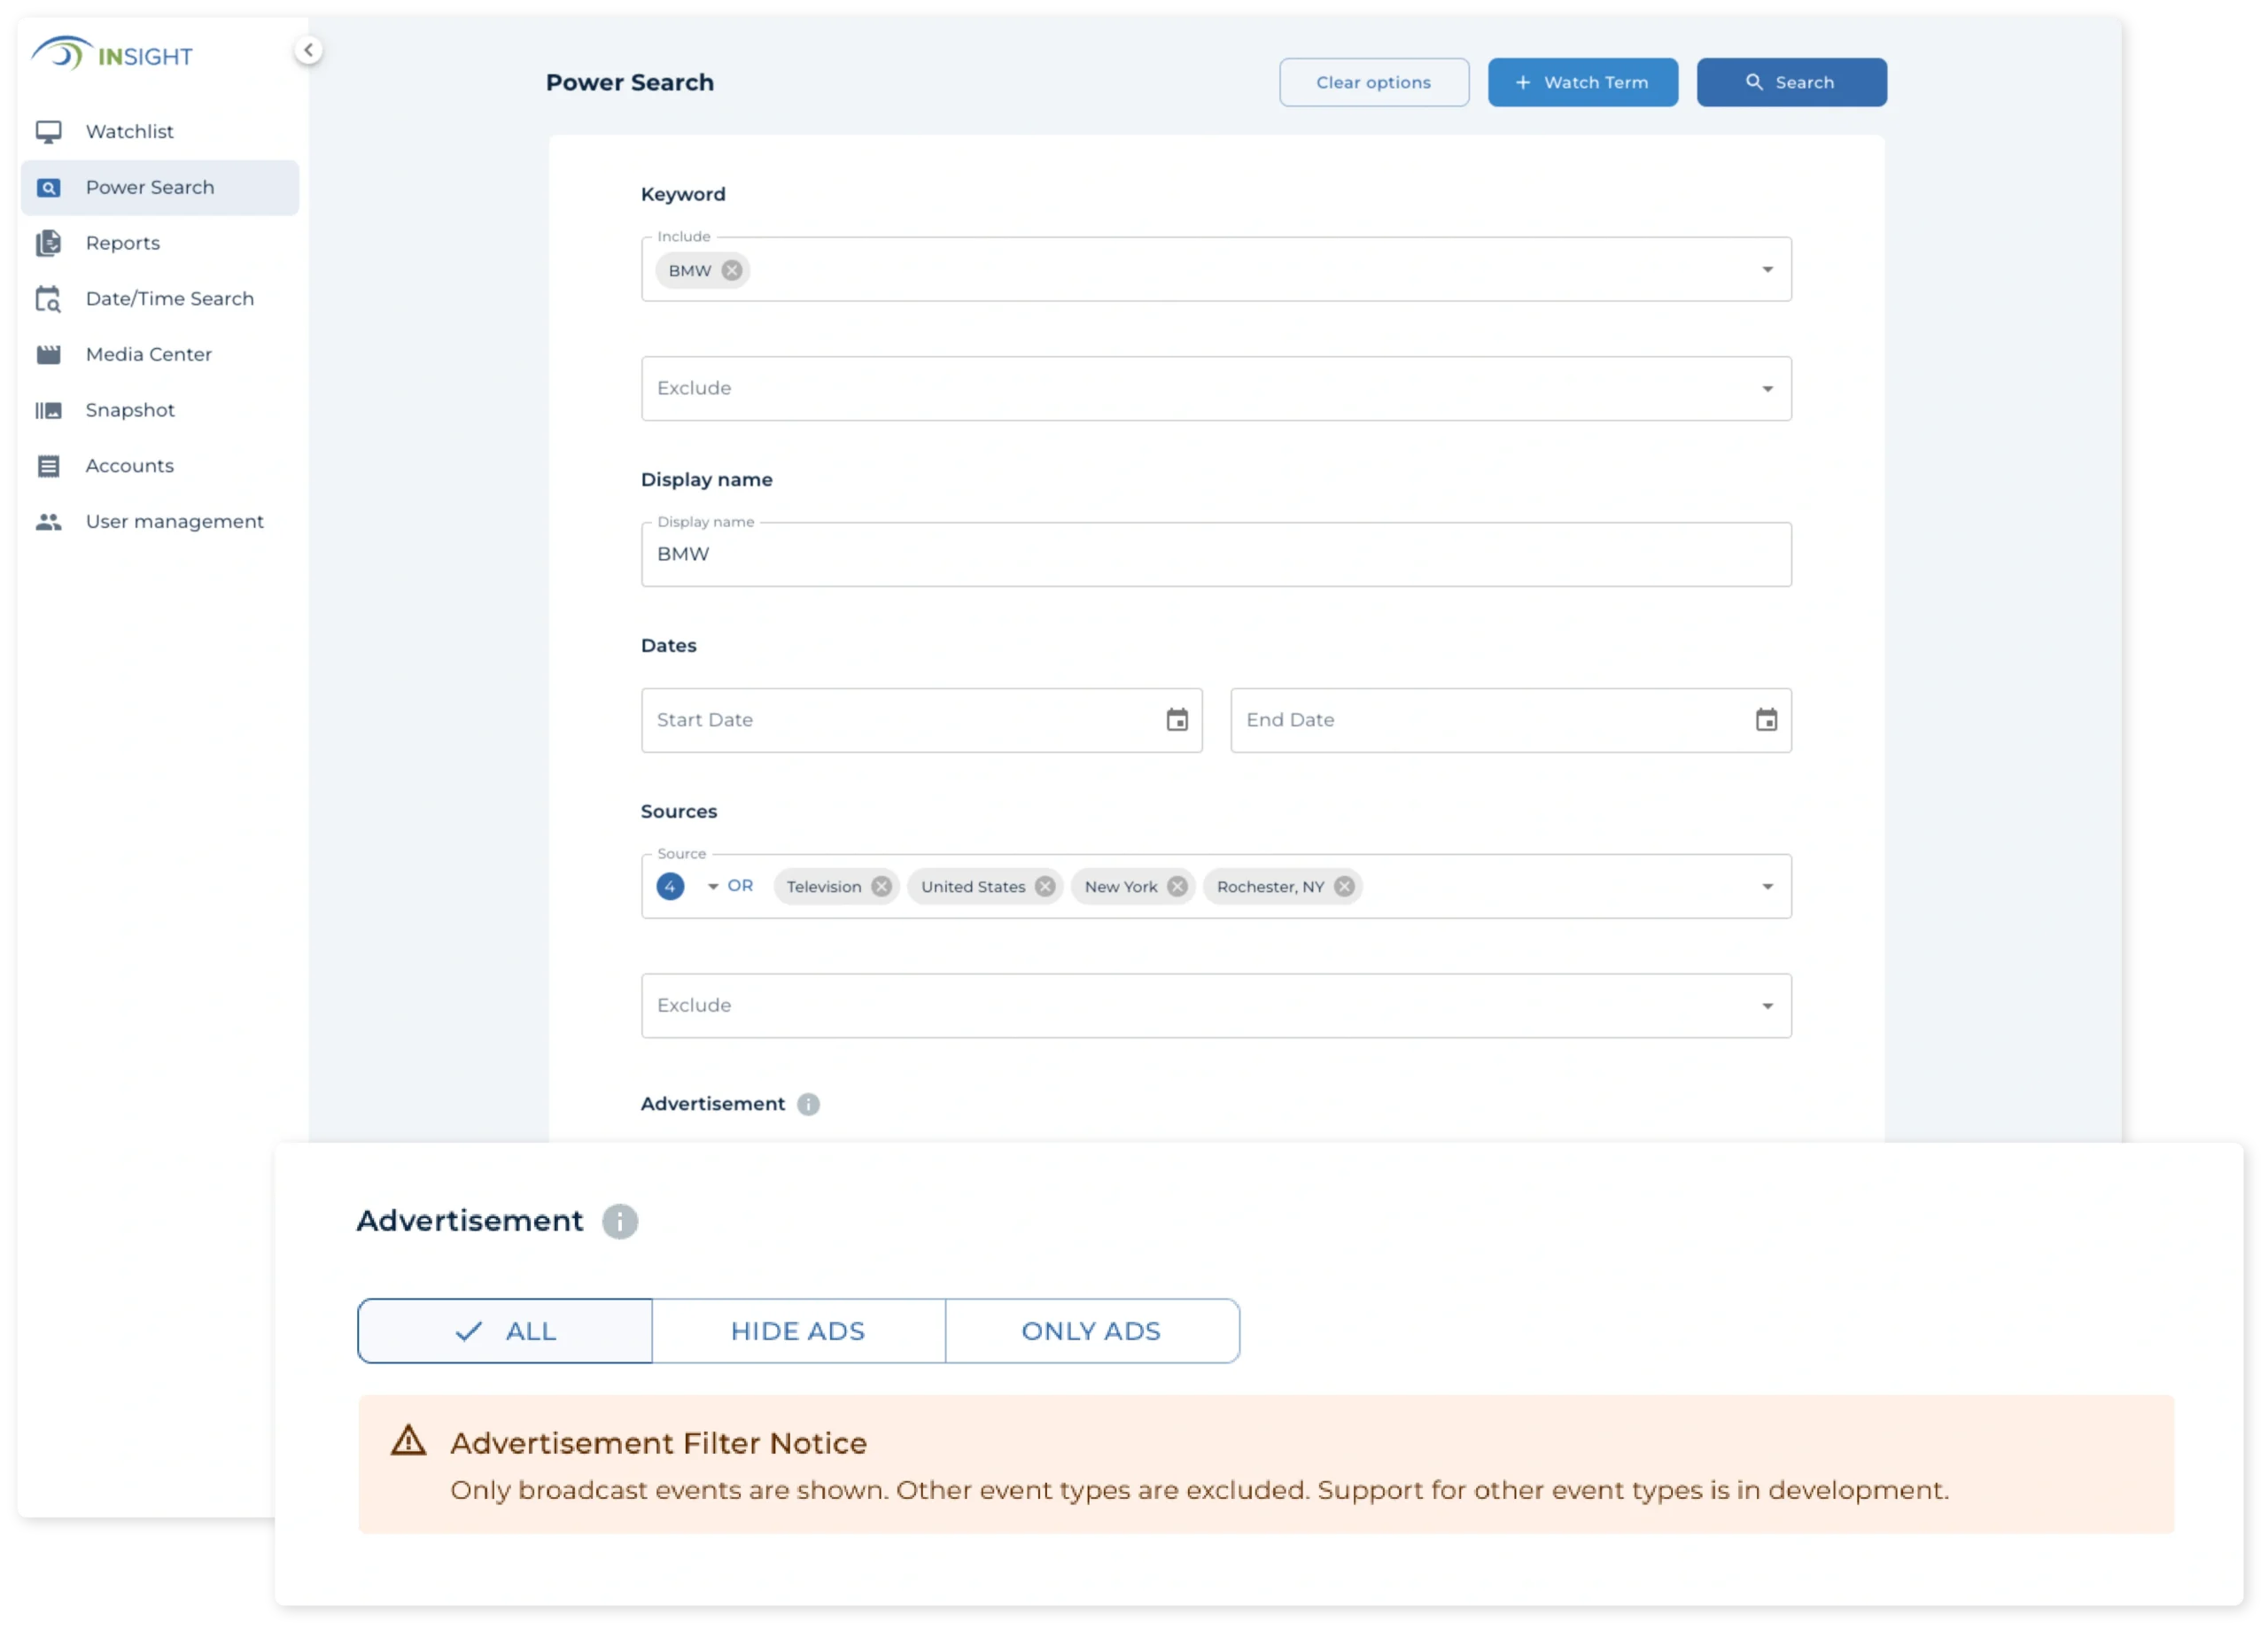This screenshot has height=1630, width=2268.
Task: Open the Accounts section
Action: pyautogui.click(x=130, y=465)
